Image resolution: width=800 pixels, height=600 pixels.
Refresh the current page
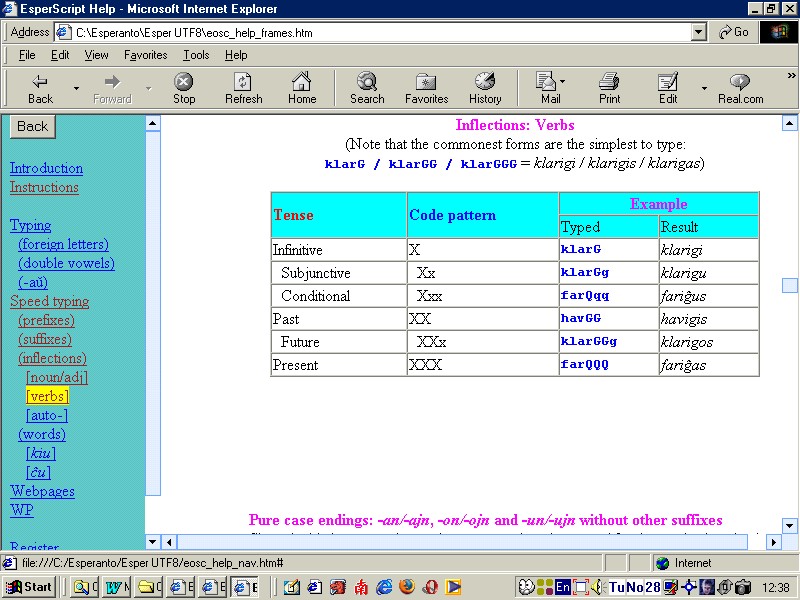[x=243, y=87]
